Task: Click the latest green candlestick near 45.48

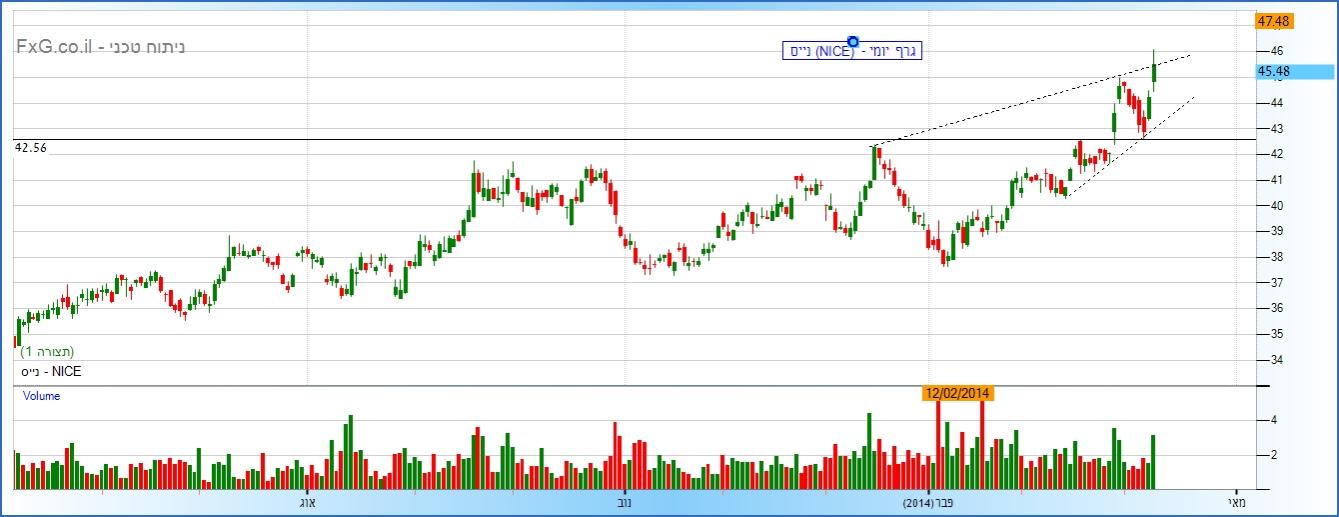Action: click(x=1154, y=70)
